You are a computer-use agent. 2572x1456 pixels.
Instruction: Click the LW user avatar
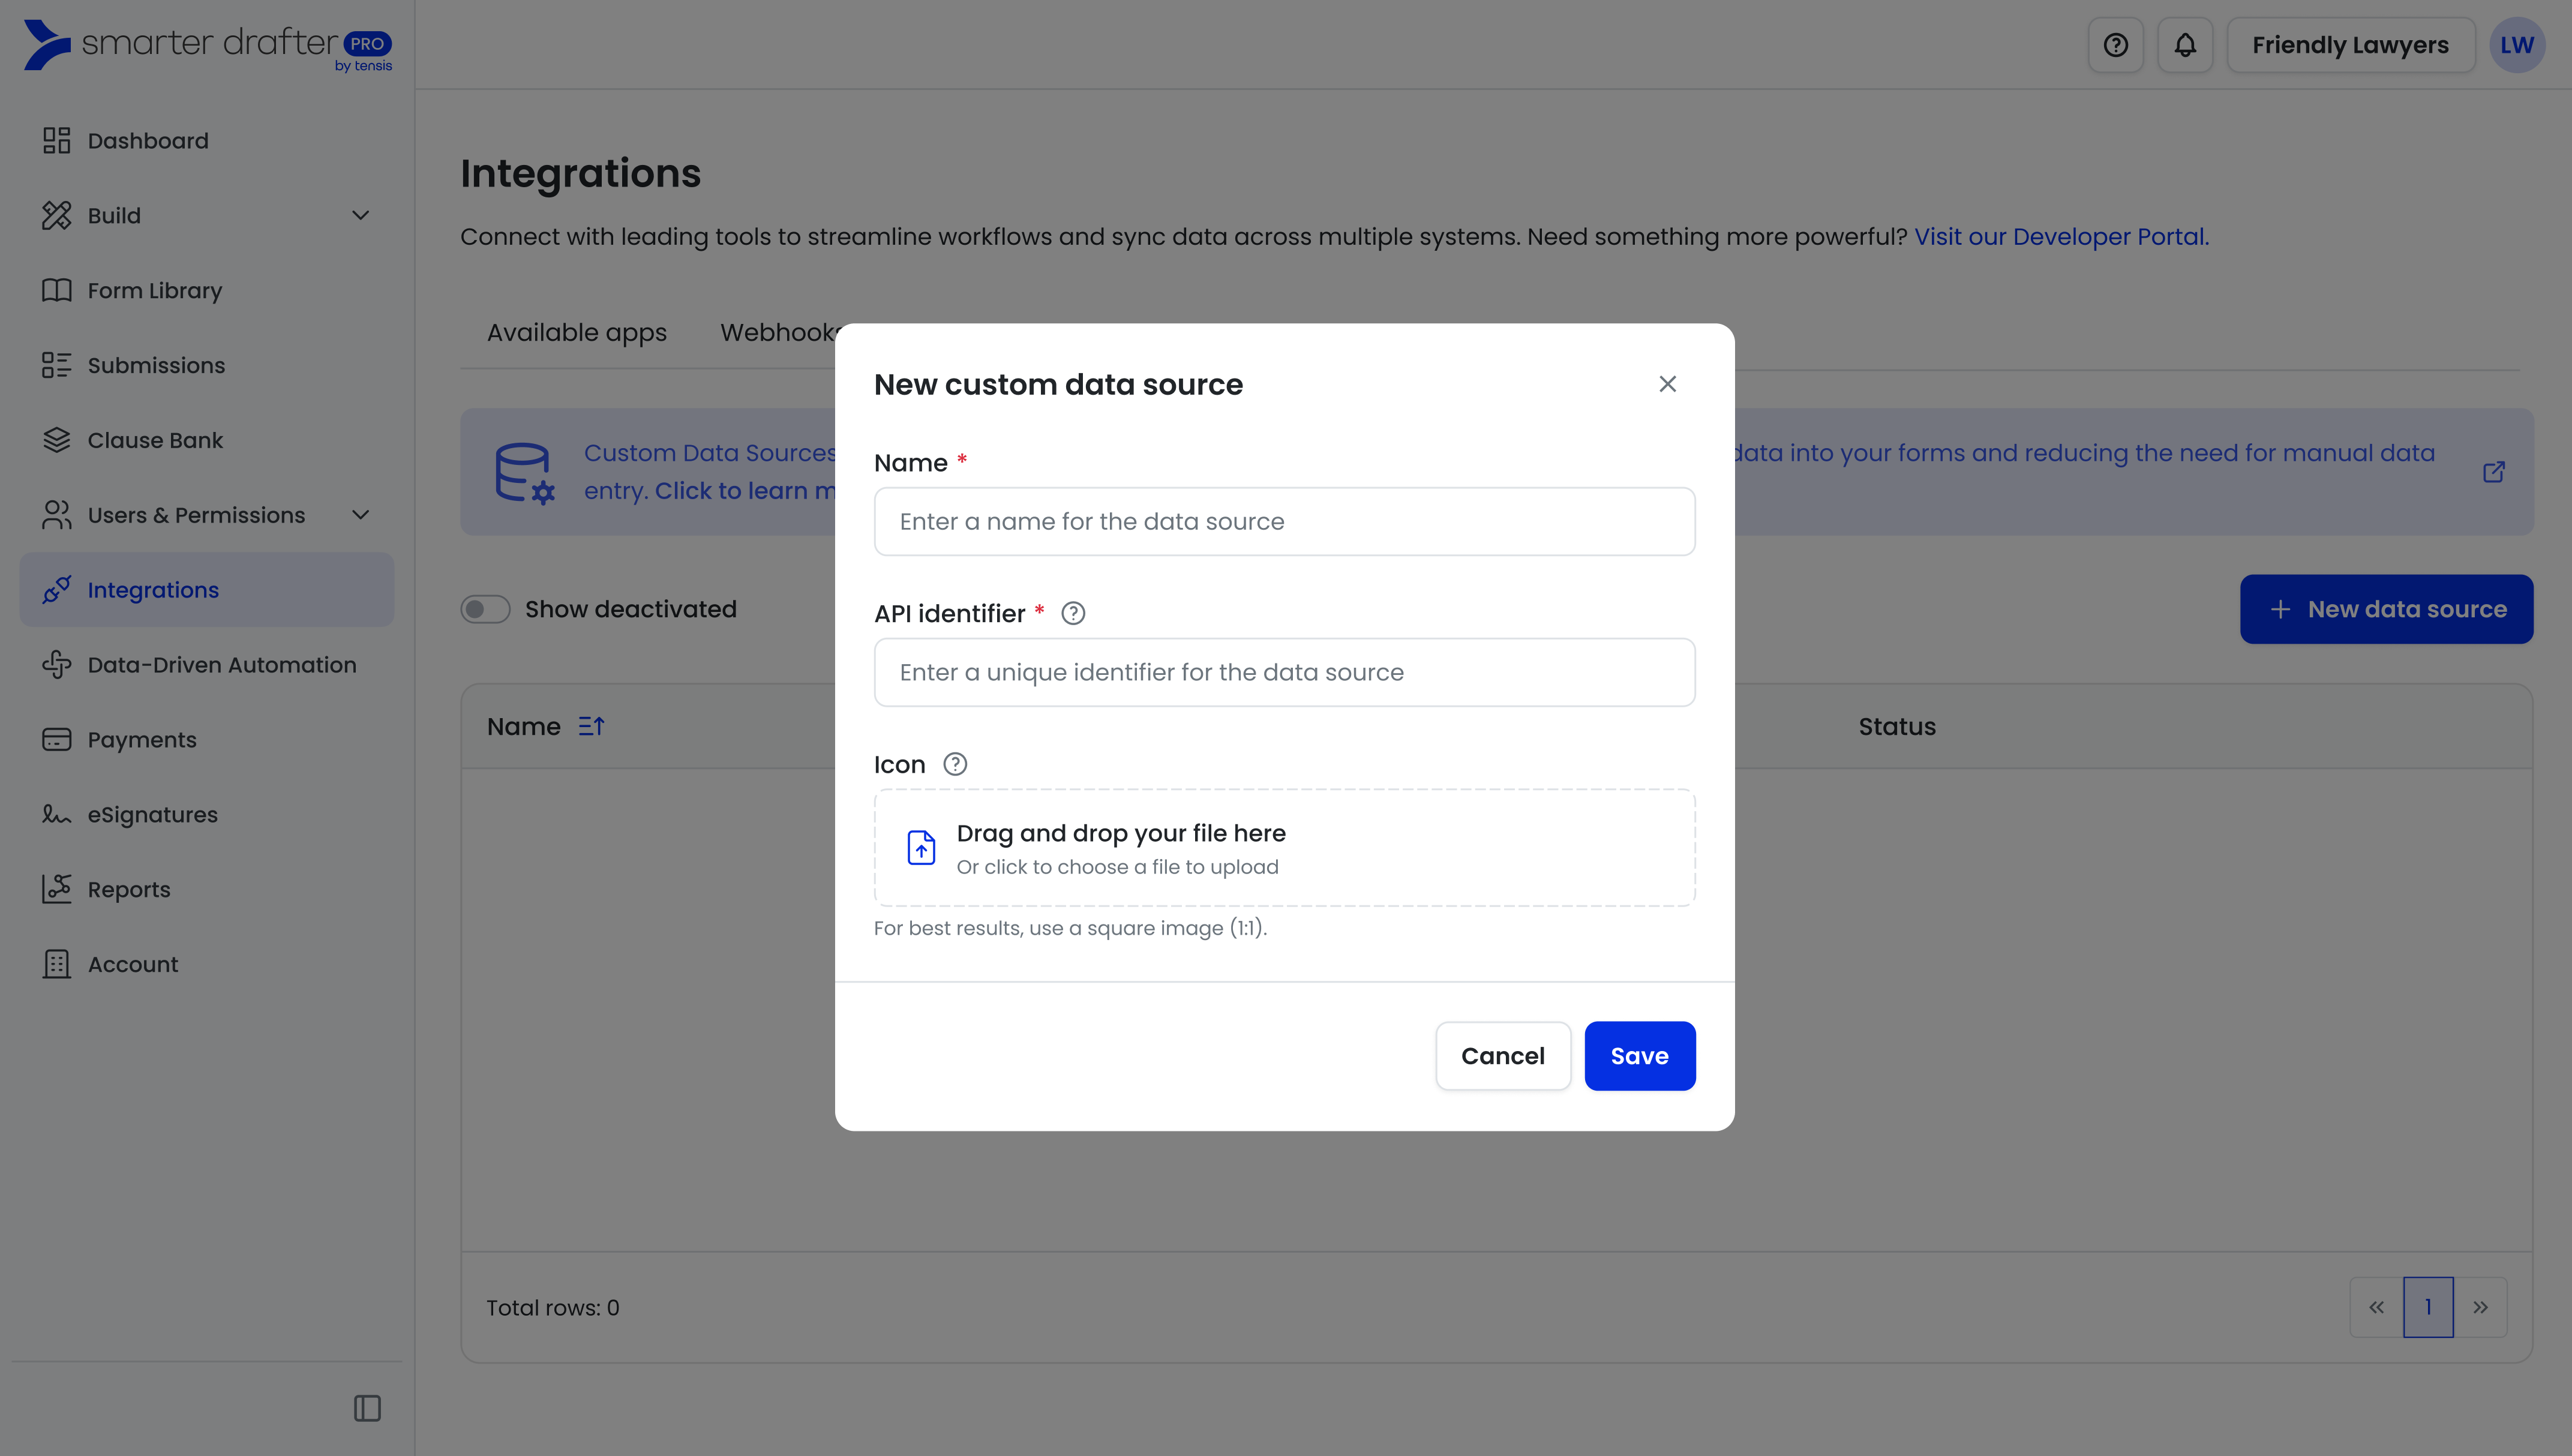(x=2516, y=45)
